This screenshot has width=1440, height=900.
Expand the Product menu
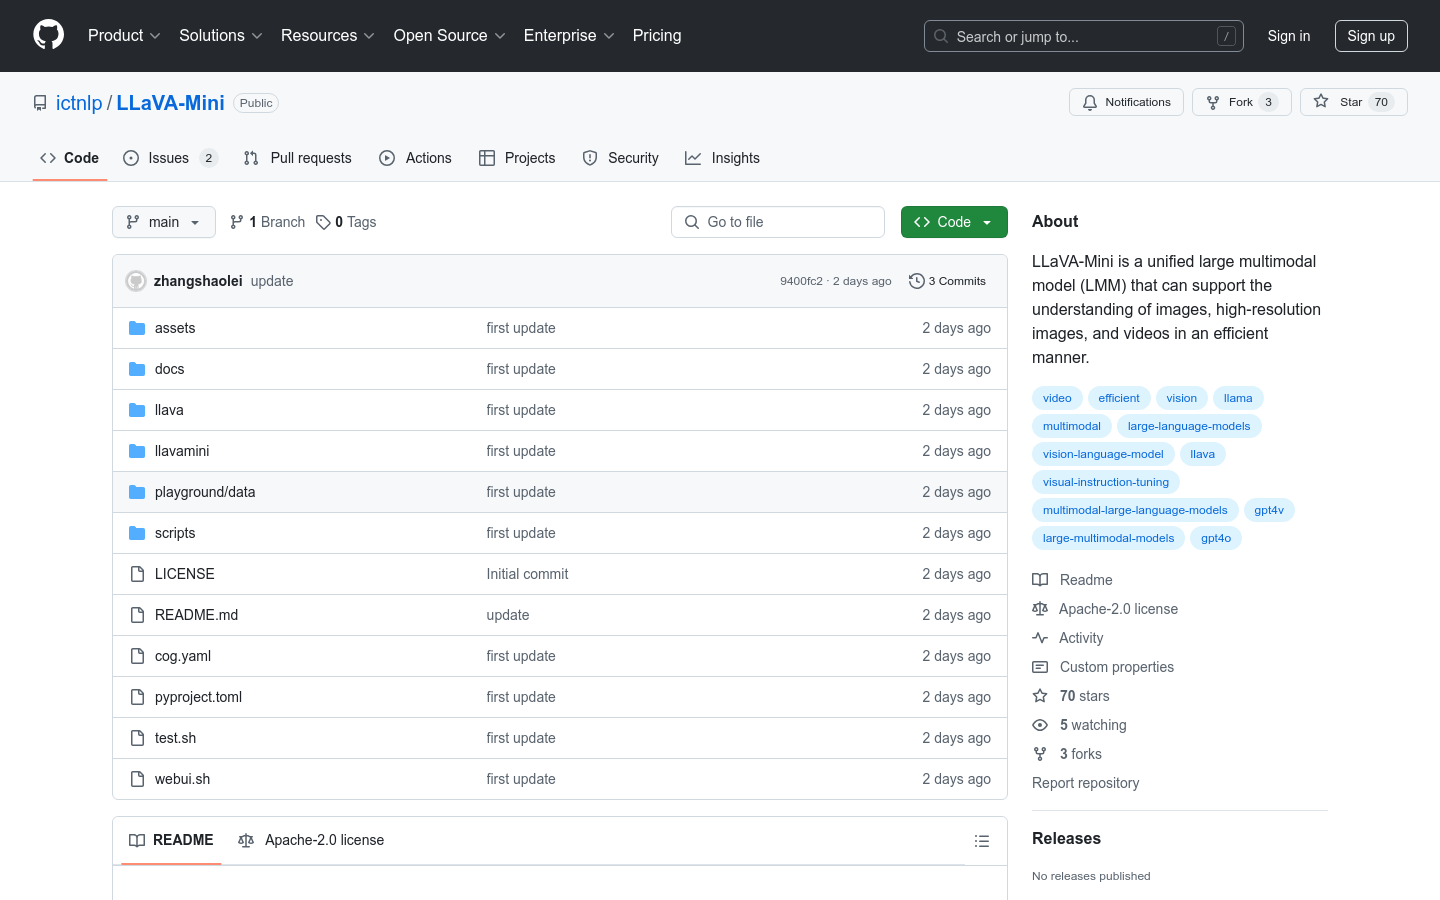(x=124, y=35)
